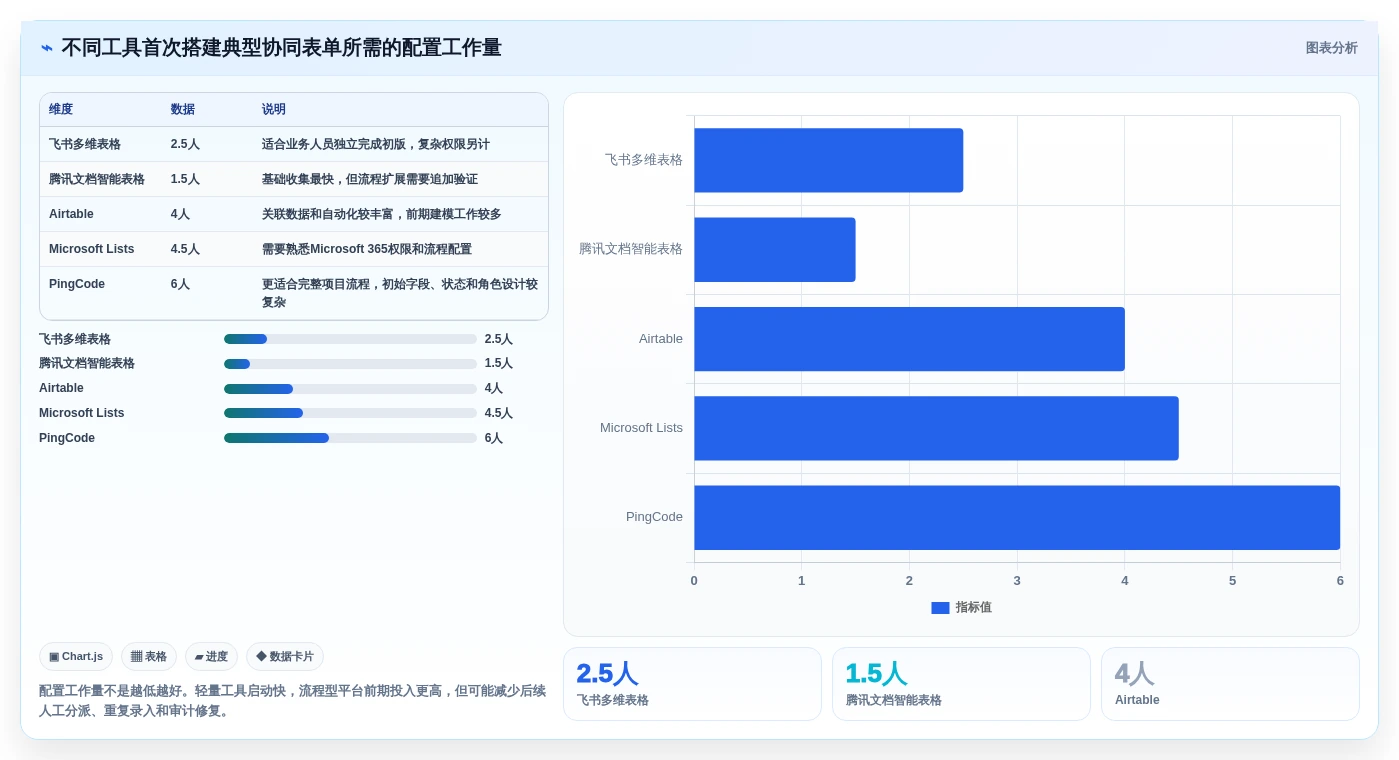Select the 飞书多维表格 table row name

click(x=85, y=144)
